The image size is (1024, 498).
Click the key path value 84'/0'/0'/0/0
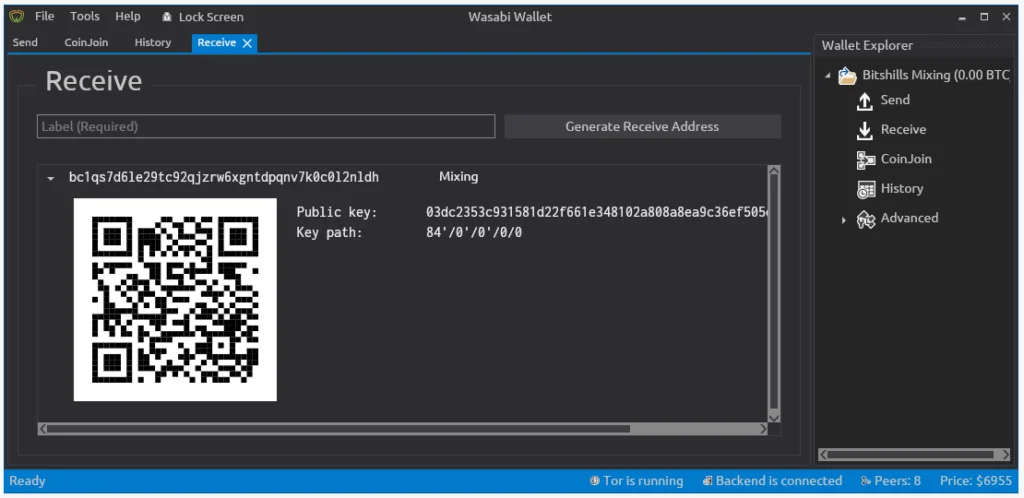(473, 232)
